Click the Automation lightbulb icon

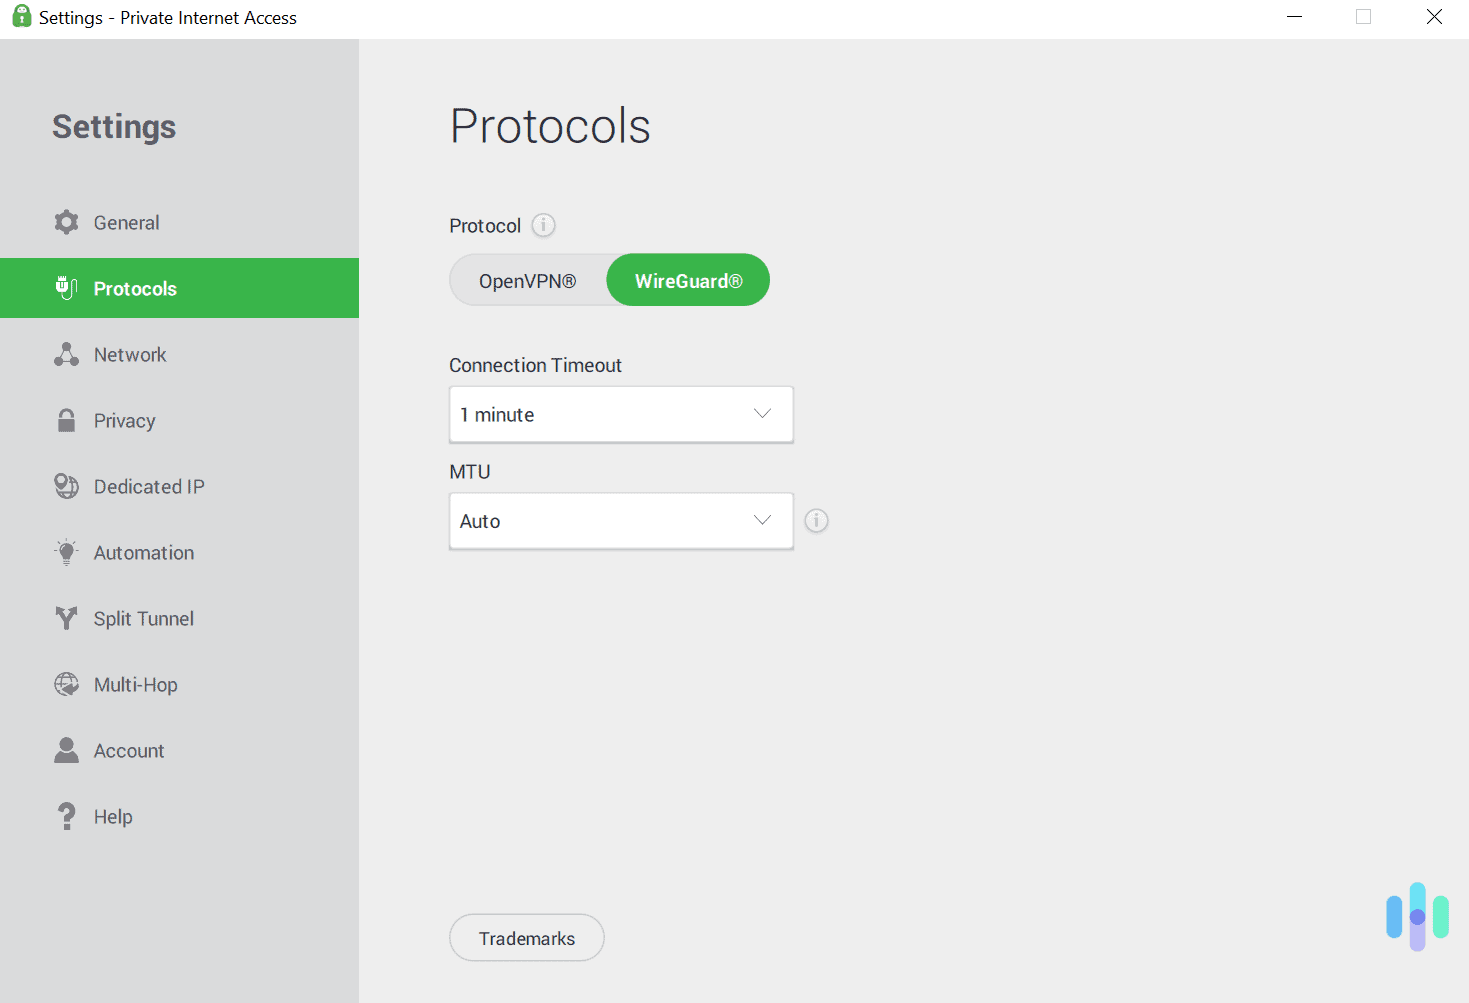(66, 552)
